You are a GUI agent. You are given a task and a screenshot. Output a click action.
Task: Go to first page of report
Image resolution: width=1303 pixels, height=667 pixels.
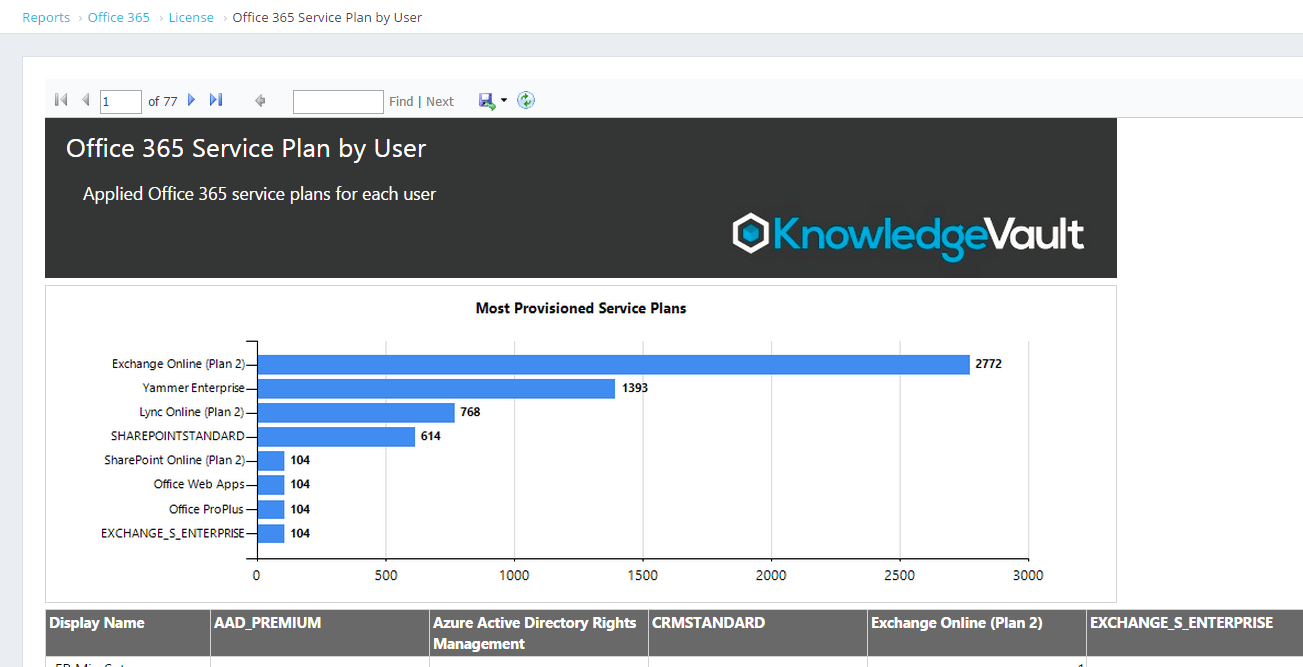pos(61,100)
